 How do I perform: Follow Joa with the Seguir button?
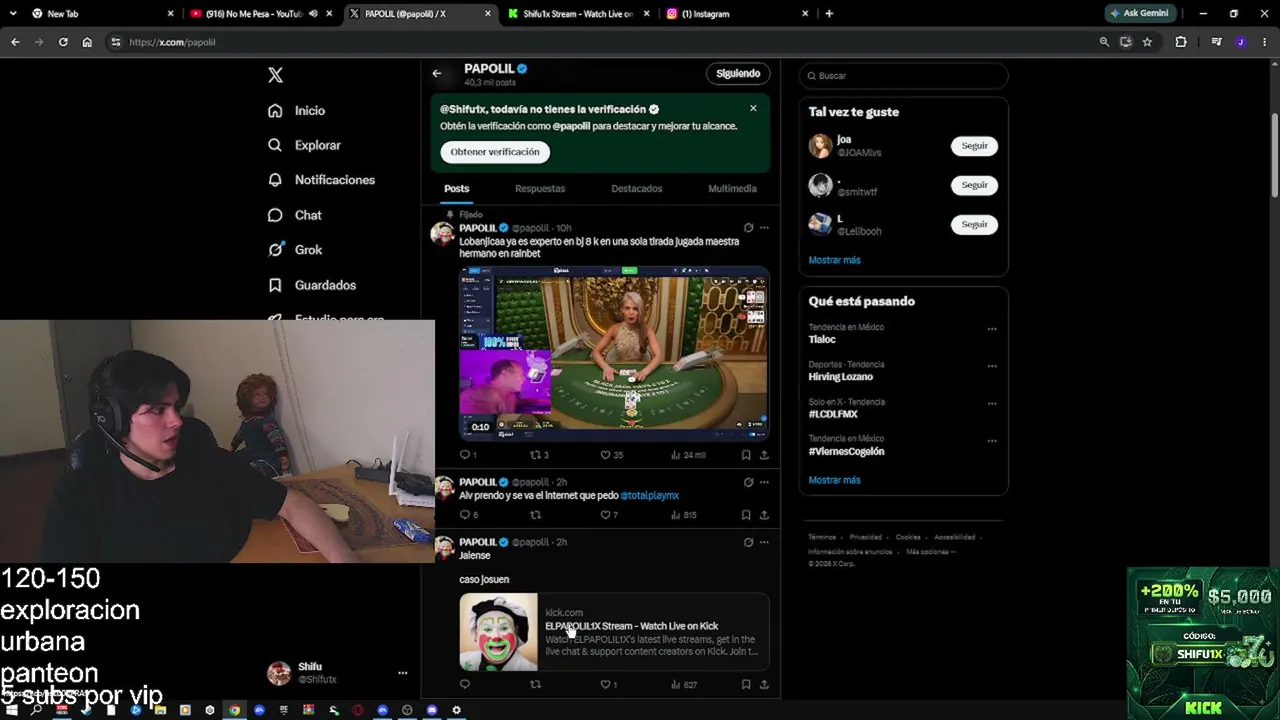click(974, 146)
